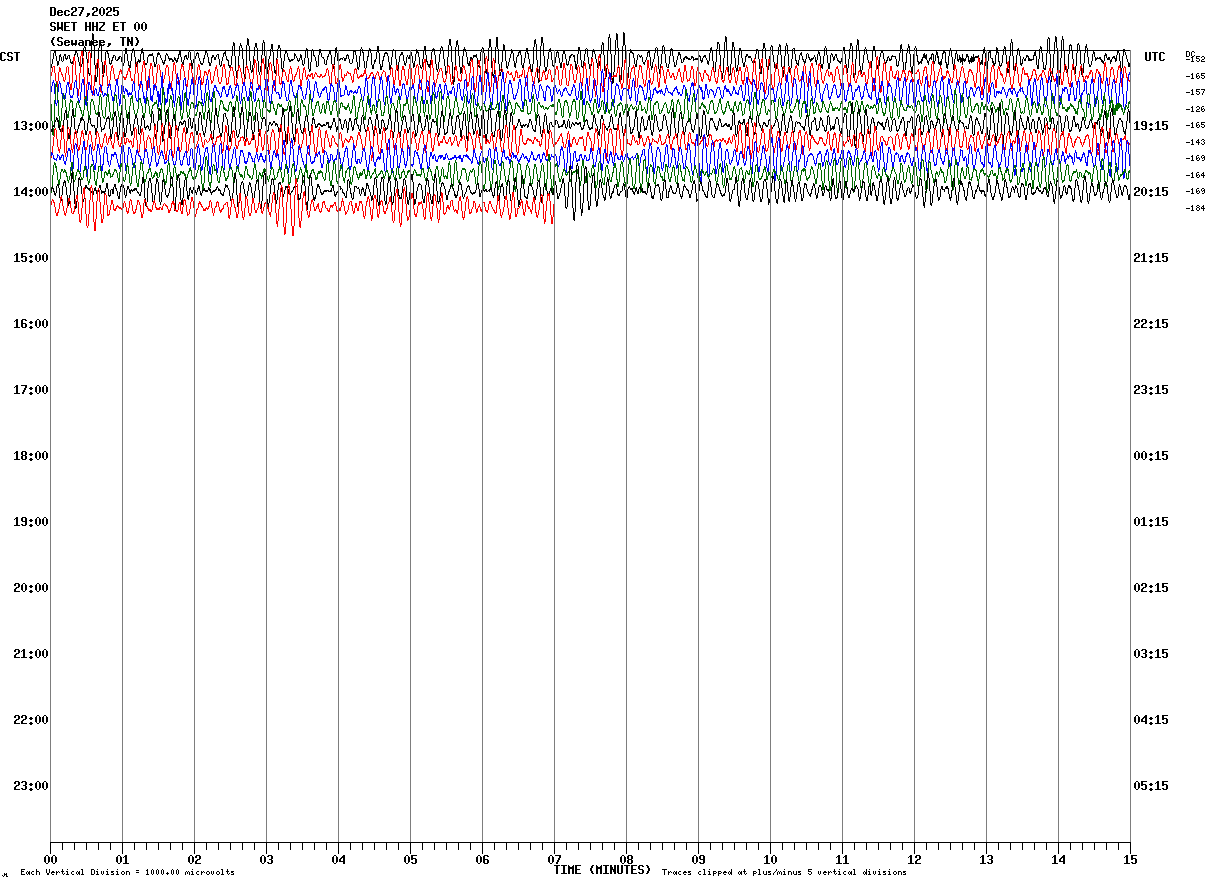
Task: Select the 16:00 CST time label
Action: point(31,324)
